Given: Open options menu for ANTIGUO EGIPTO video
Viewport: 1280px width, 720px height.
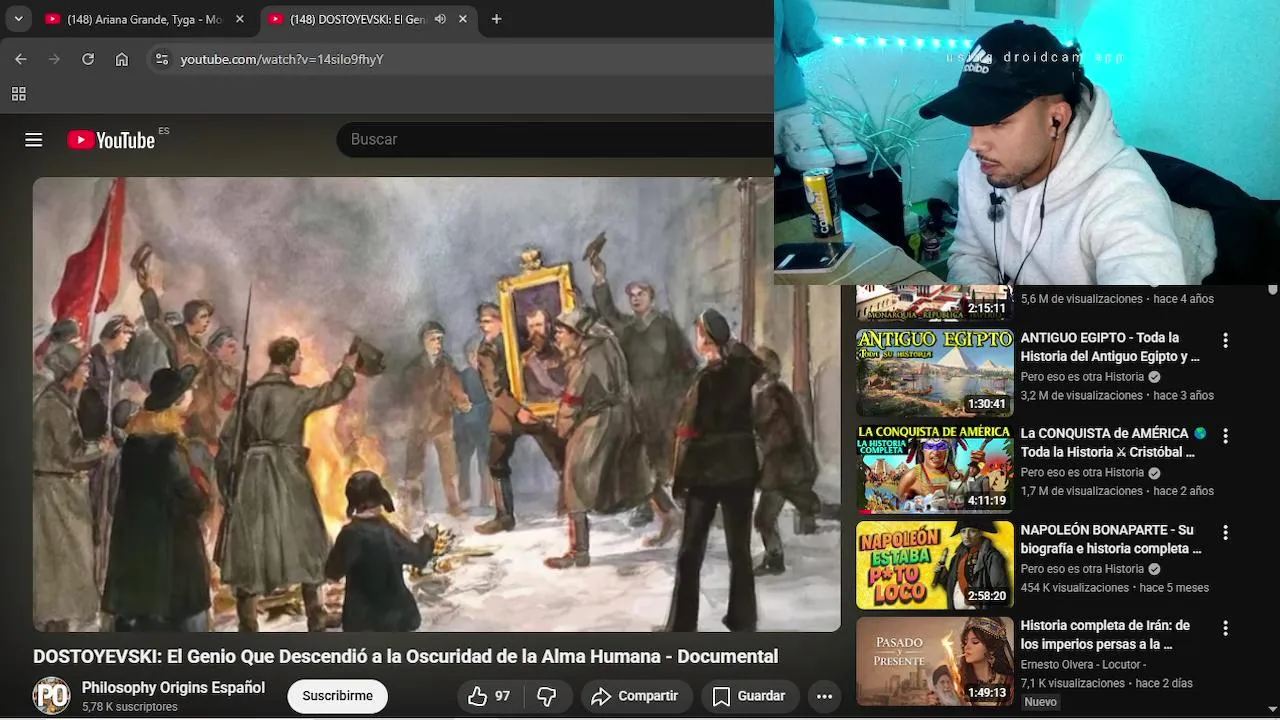Looking at the screenshot, I should (x=1225, y=340).
